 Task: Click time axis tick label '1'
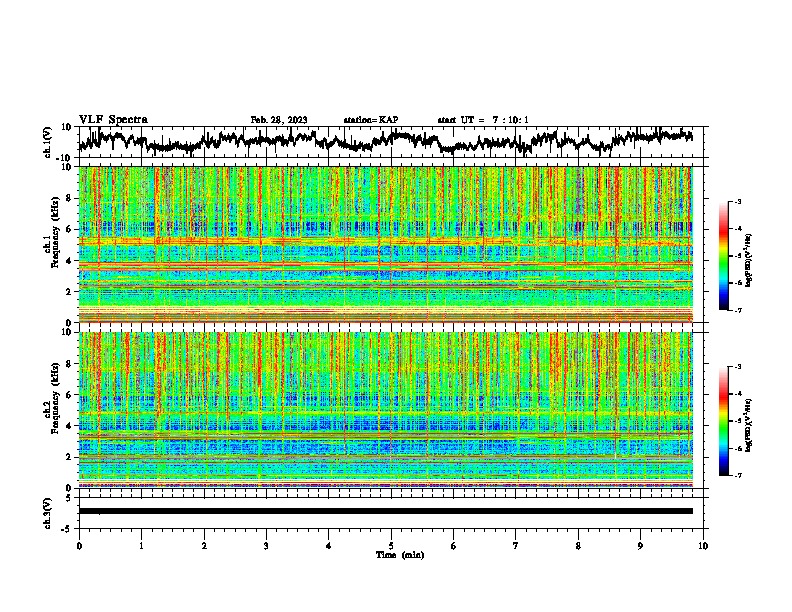coord(141,546)
